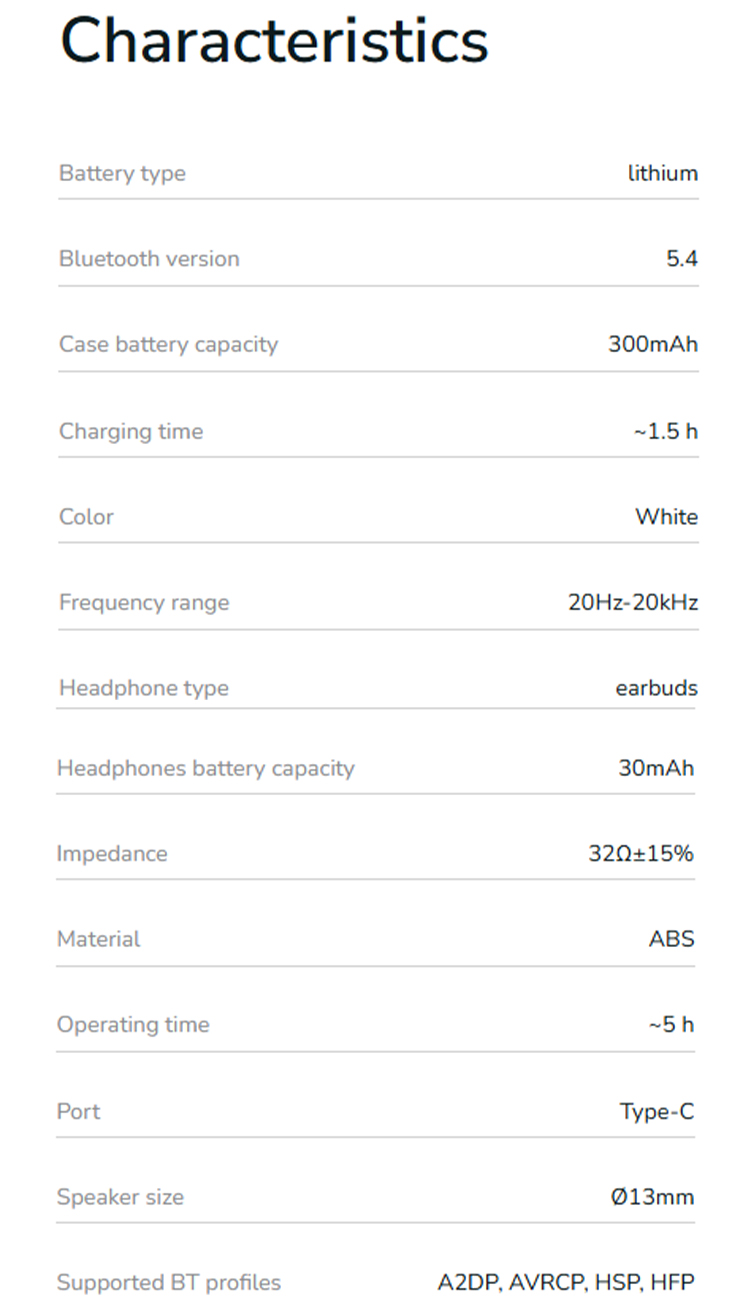Click the 5.4 Bluetooth version value

click(682, 259)
